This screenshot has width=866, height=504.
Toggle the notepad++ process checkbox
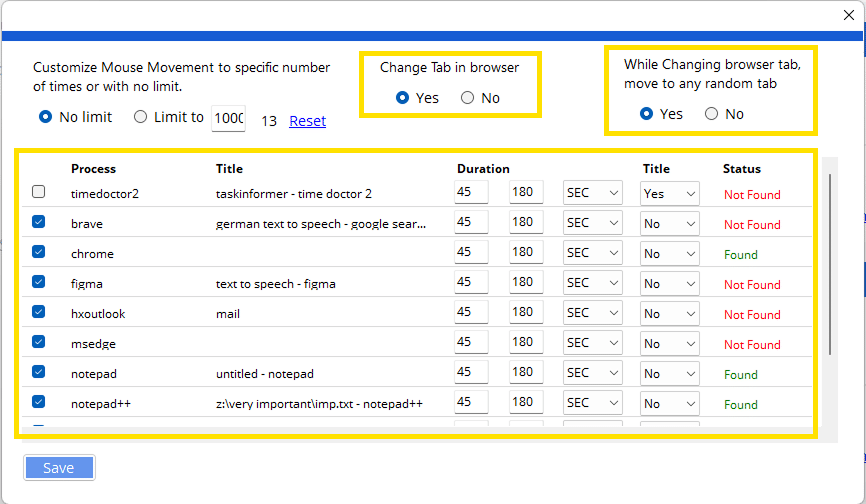38,402
